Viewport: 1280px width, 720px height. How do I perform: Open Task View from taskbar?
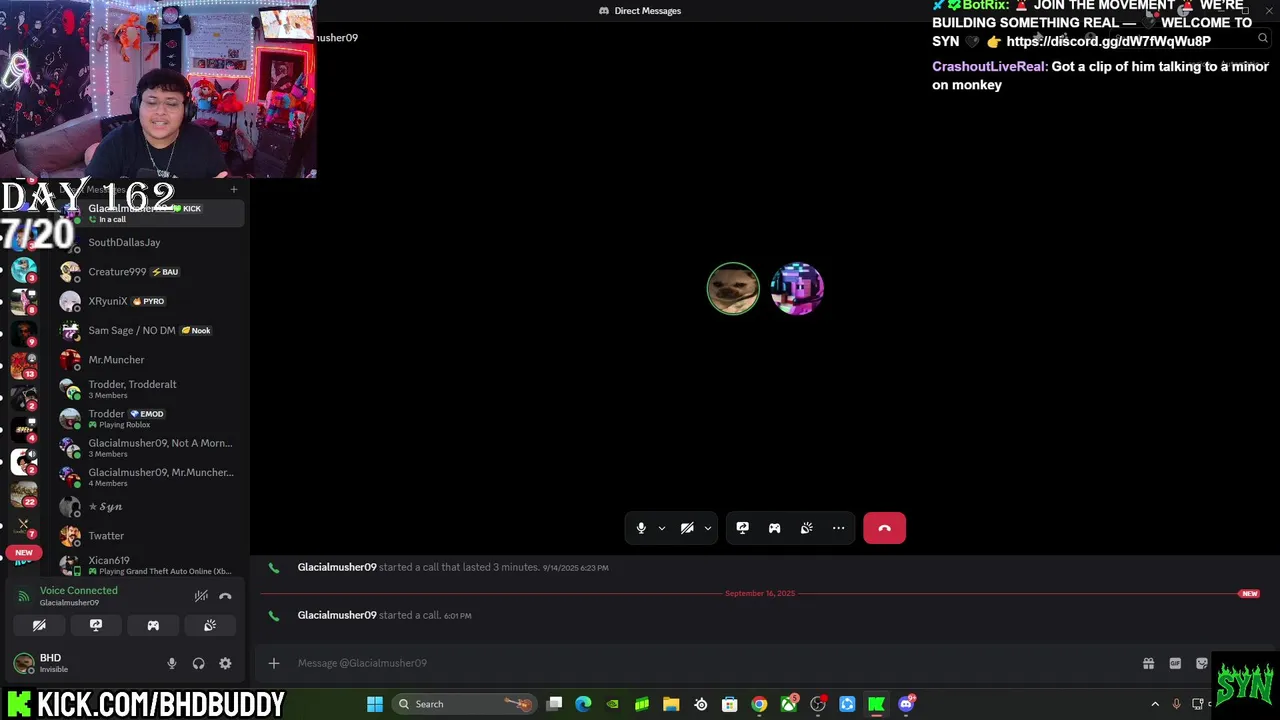(x=554, y=704)
